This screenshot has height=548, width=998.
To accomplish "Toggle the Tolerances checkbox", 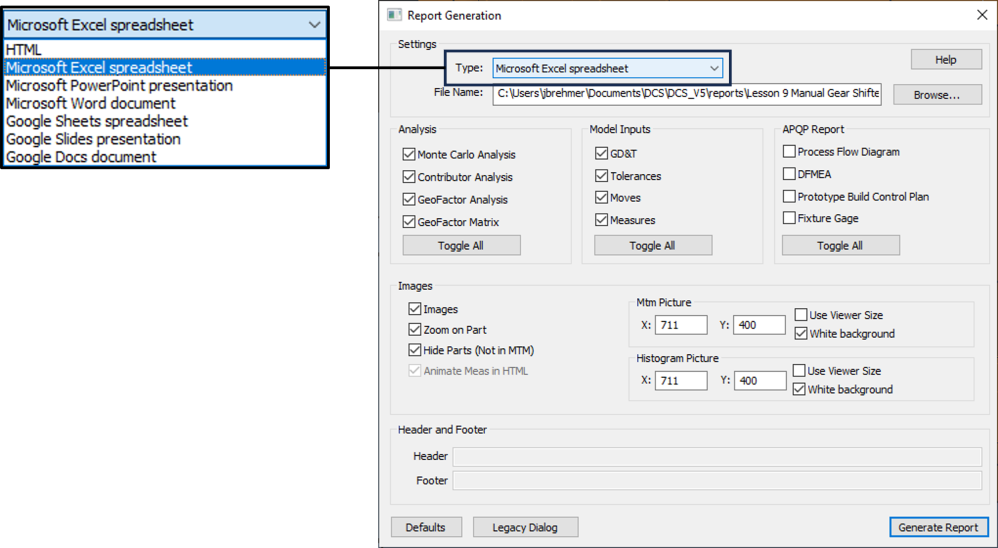I will (x=601, y=176).
